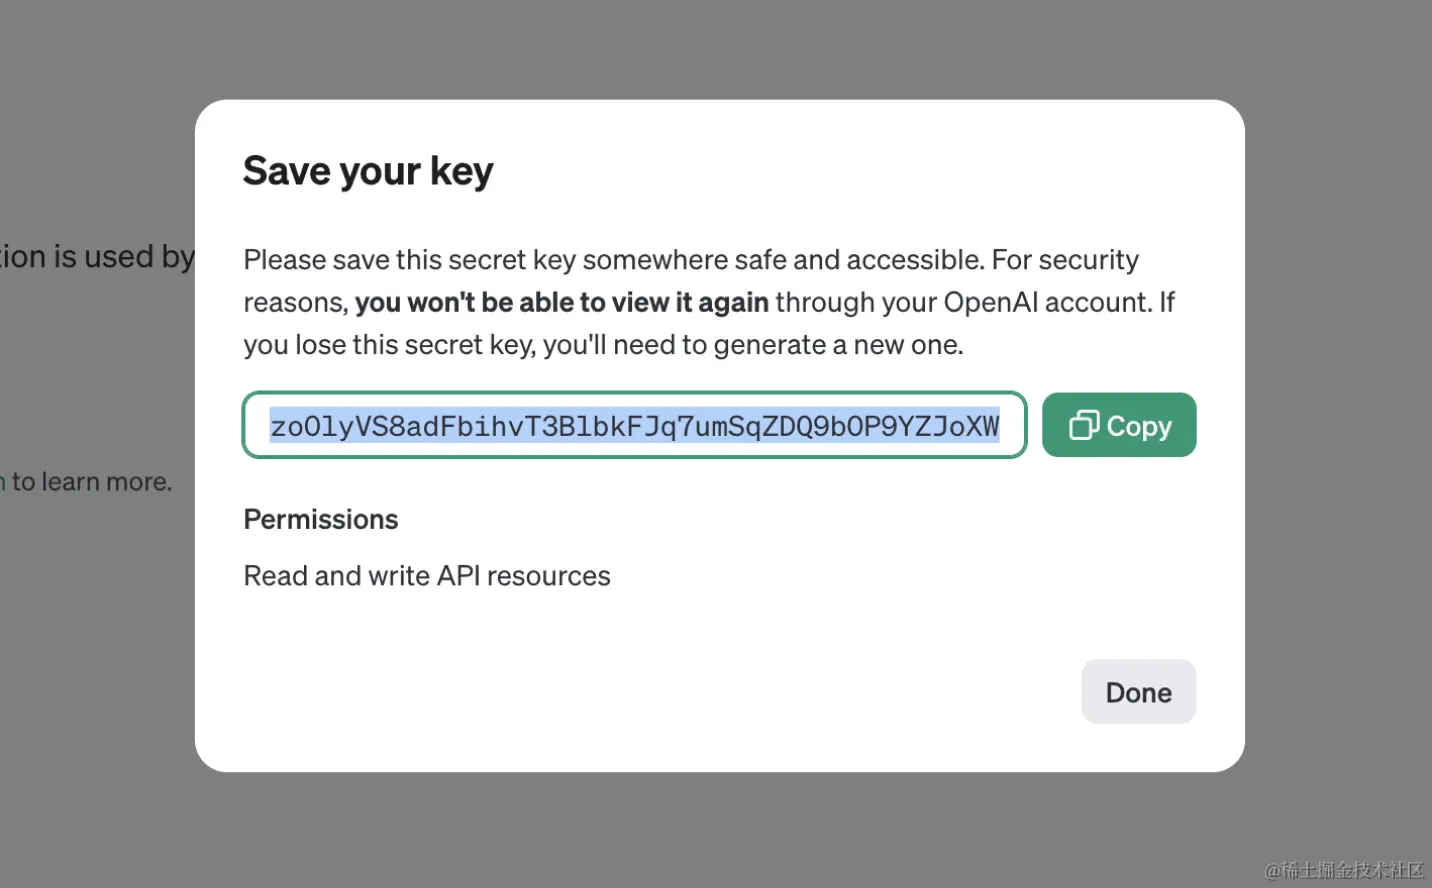Click the overlapping-squares copy icon
This screenshot has width=1432, height=888.
(x=1084, y=425)
